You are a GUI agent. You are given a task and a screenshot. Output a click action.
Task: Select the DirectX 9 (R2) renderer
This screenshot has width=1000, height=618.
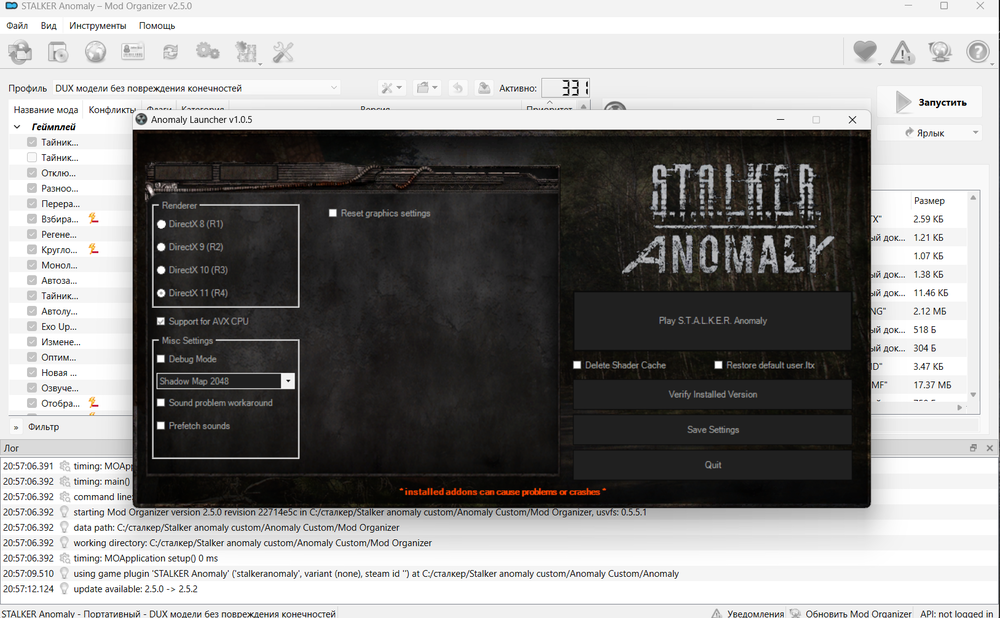coord(162,247)
